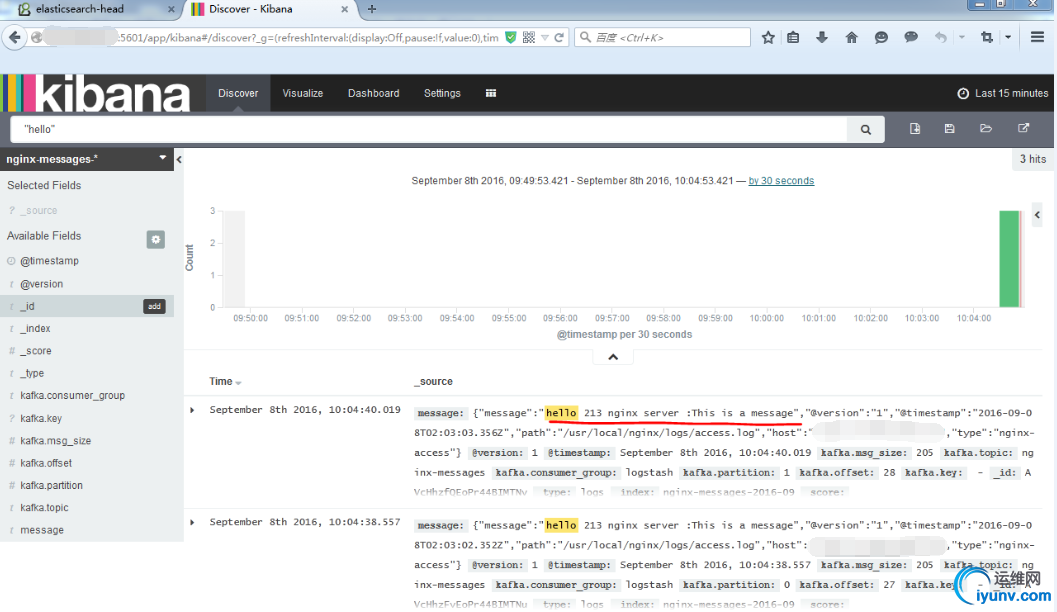Screen dimensions: 1057x612
Task: Click the magnifier icon in browser search box
Action: pos(585,38)
